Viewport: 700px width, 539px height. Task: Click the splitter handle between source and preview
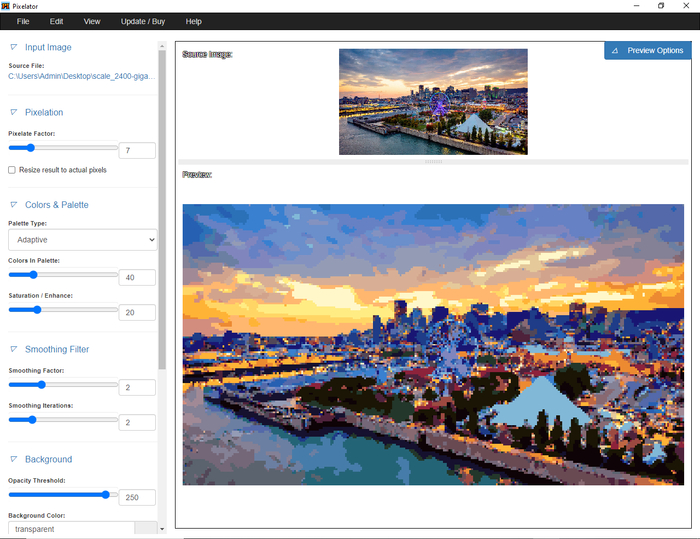[433, 161]
